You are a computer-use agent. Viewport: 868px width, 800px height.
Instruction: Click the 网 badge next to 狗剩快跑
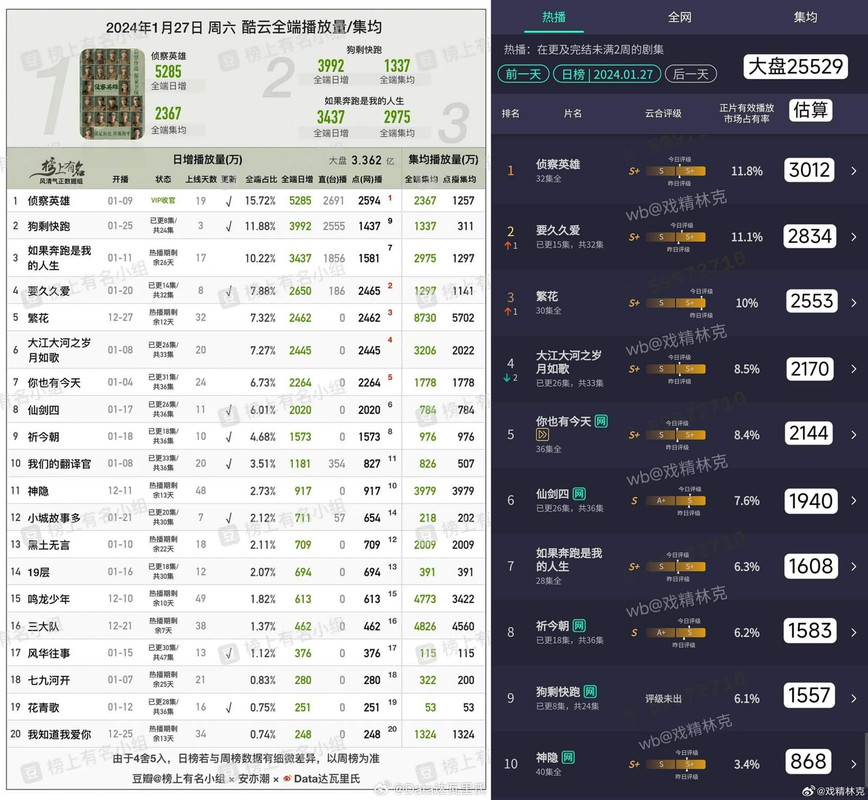pyautogui.click(x=590, y=691)
